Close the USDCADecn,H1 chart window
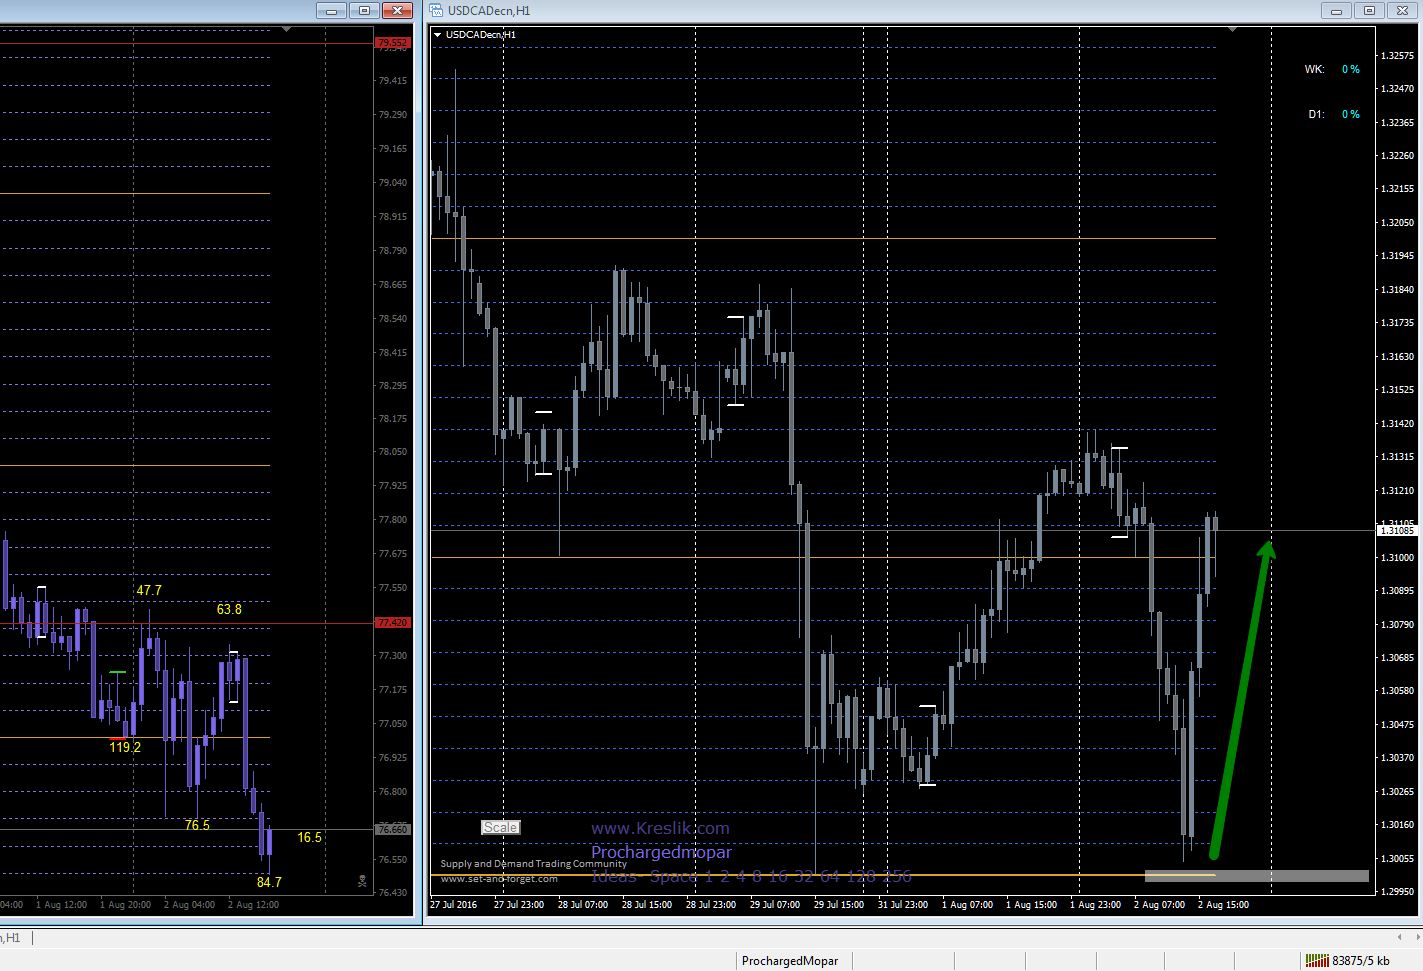Viewport: 1423px width, 971px height. (x=1402, y=11)
